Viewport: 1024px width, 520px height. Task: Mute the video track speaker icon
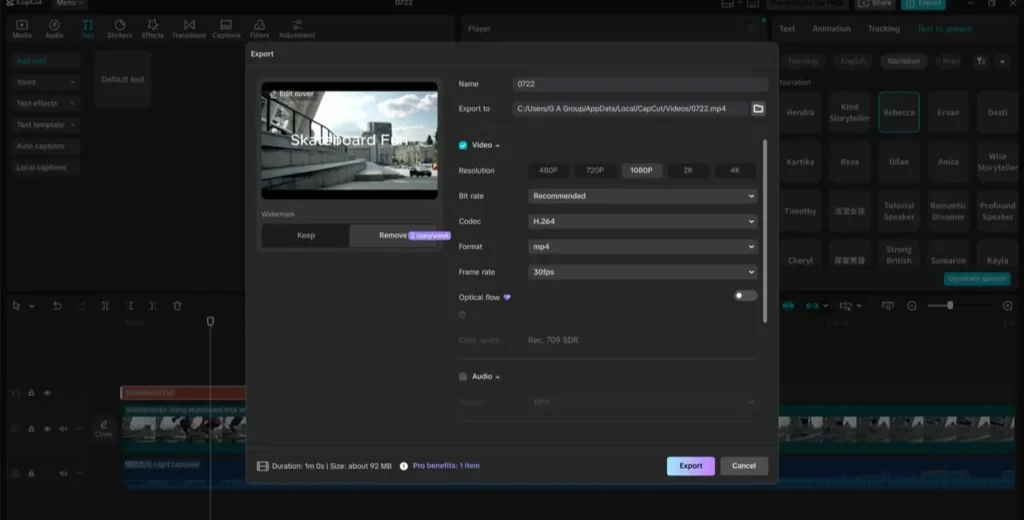63,429
